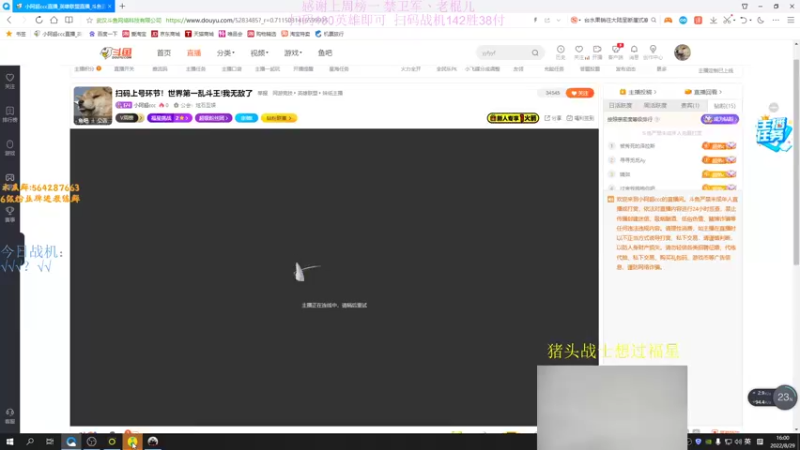Open the 京东商城 bookmark

pyautogui.click(x=166, y=34)
